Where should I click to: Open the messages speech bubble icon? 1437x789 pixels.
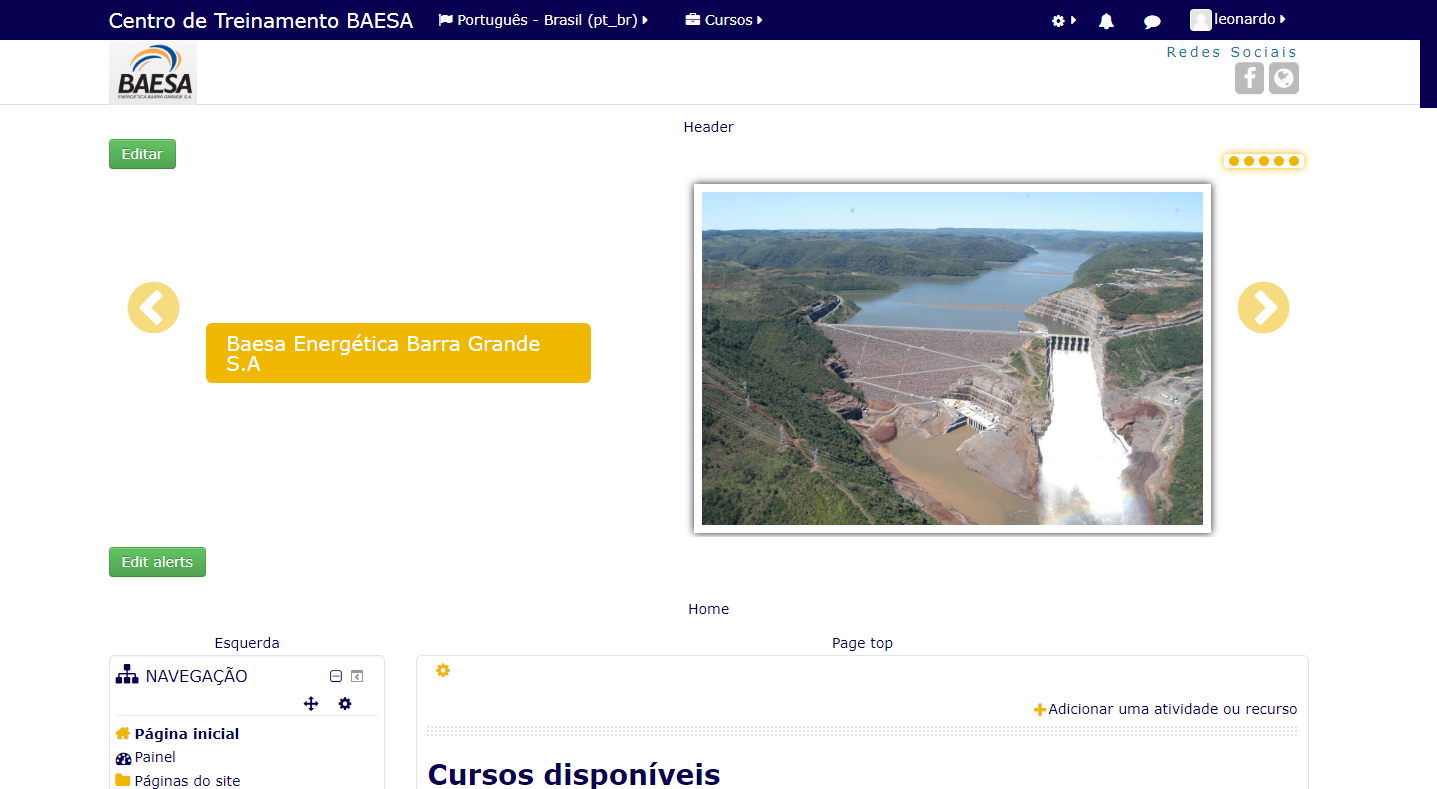[x=1152, y=21]
